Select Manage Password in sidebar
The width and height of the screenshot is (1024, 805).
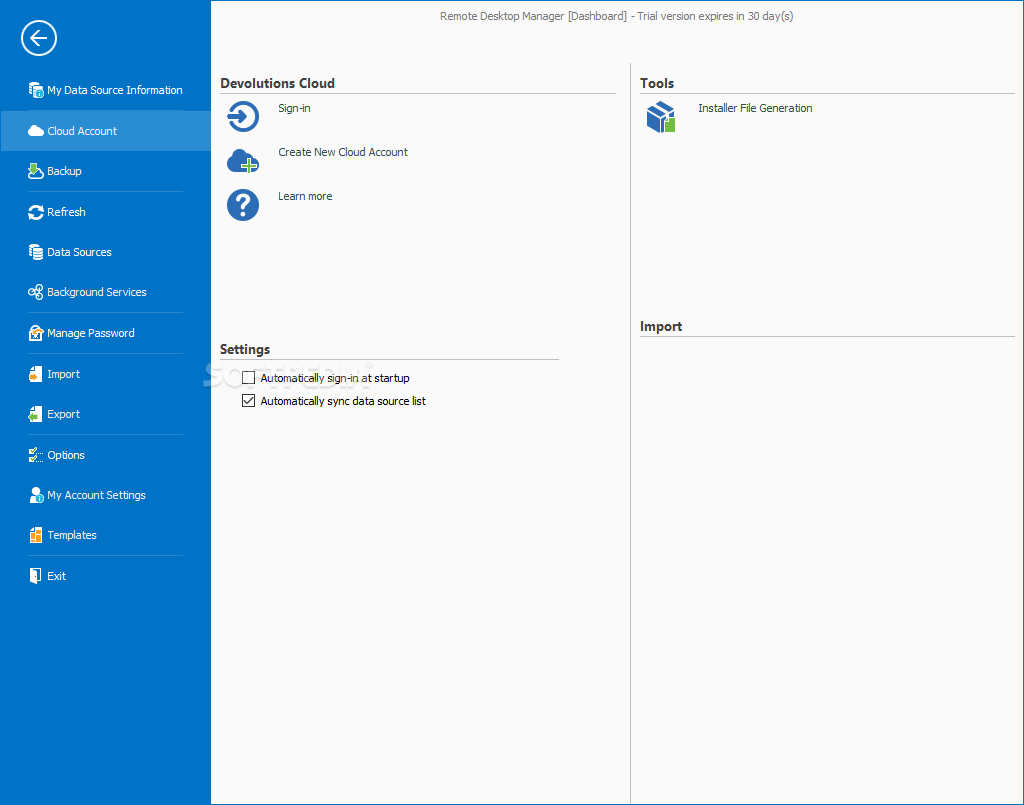(x=106, y=333)
